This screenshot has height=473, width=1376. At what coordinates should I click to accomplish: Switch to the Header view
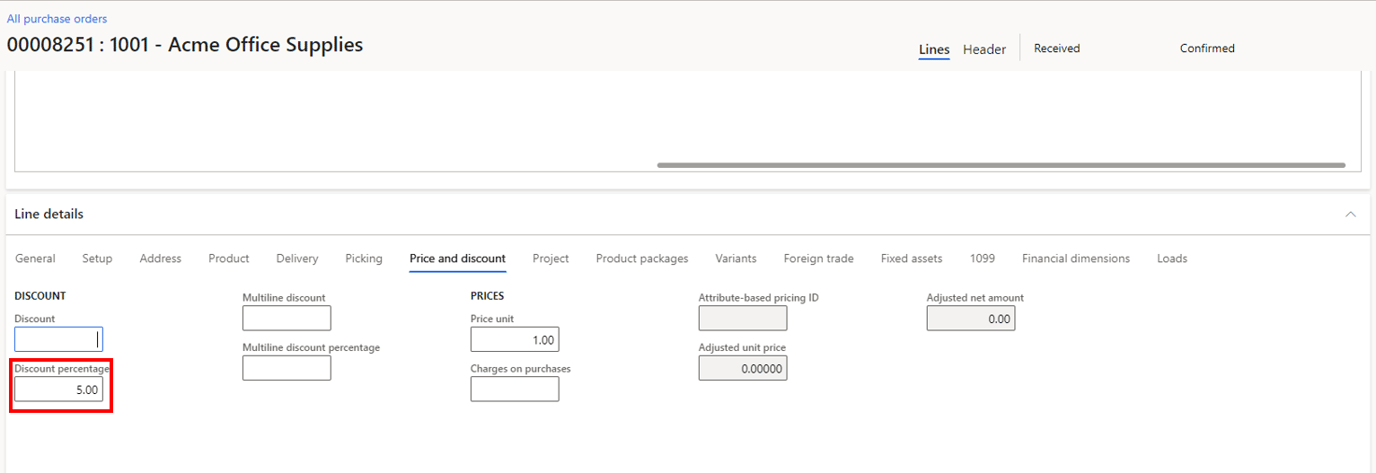[984, 49]
